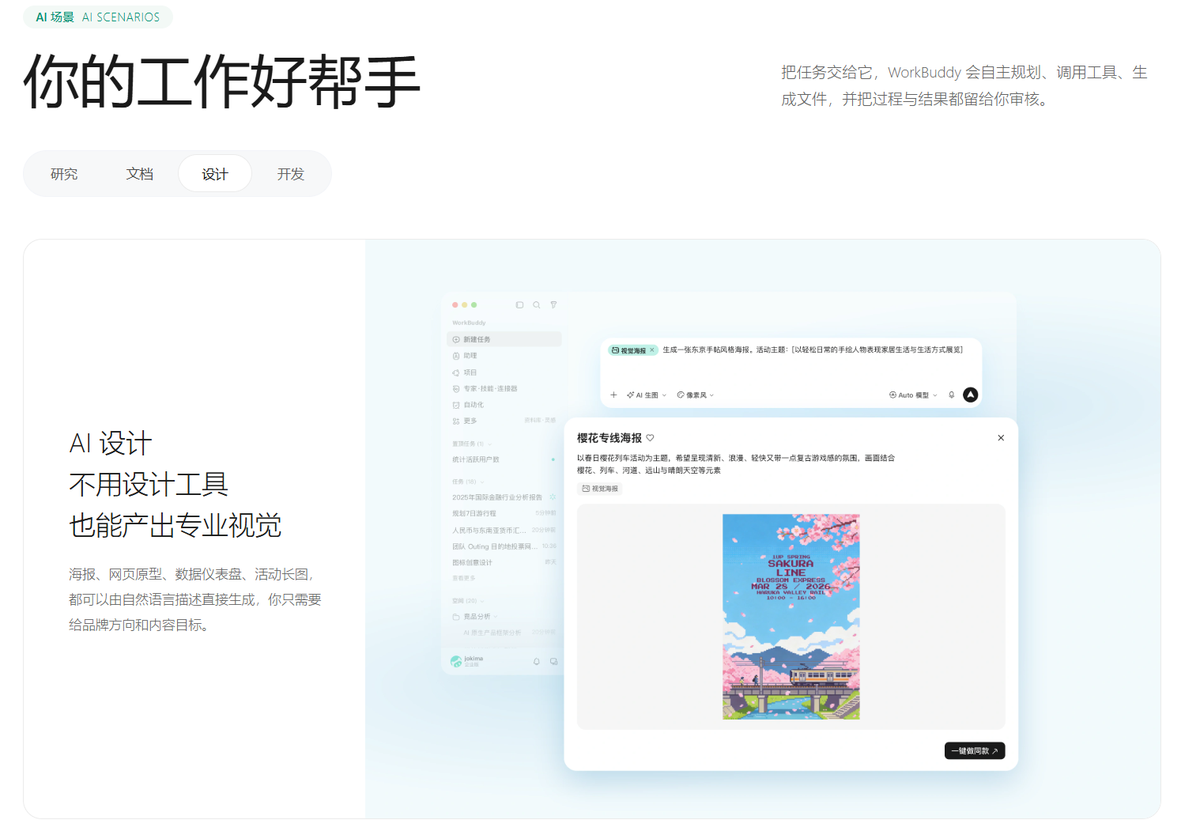This screenshot has width=1200, height=835.
Task: Remove the 视觉海报 tag from prompt
Action: [x=652, y=351]
